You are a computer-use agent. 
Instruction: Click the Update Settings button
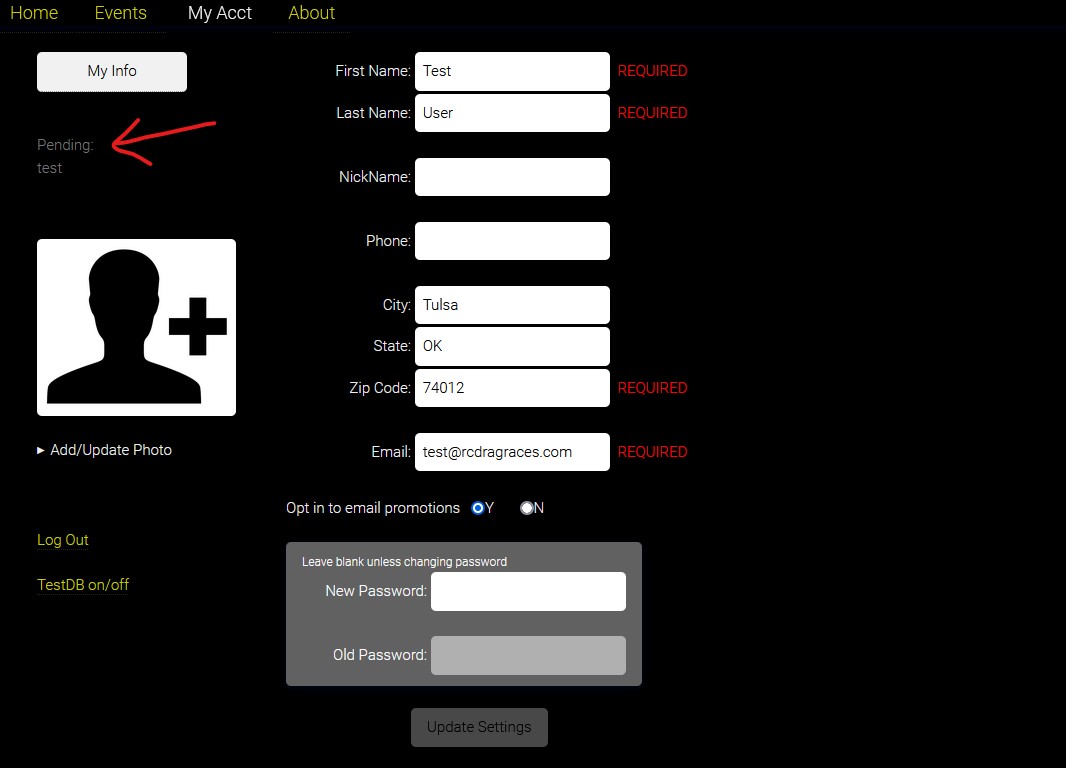479,727
